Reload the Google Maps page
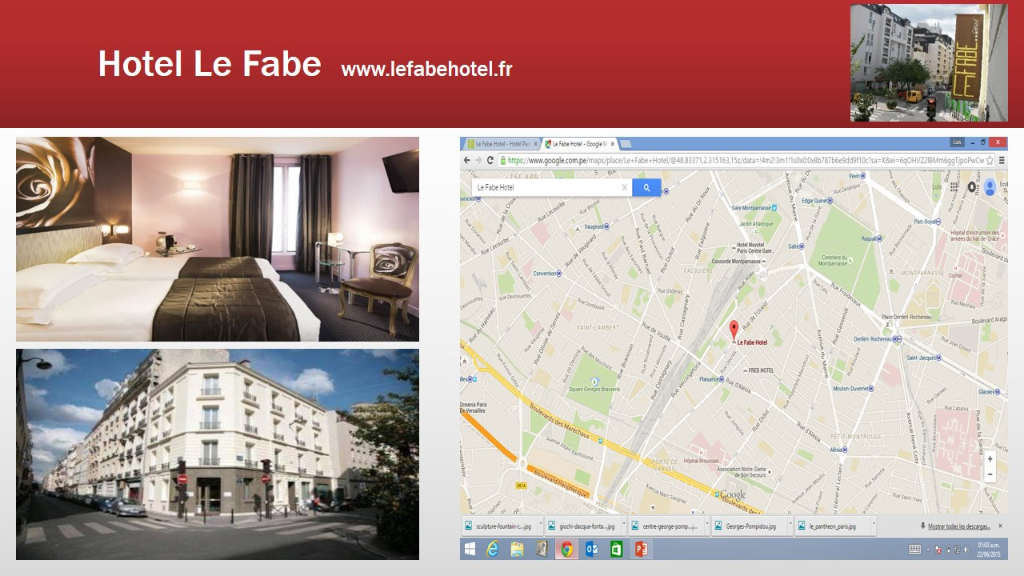 490,160
